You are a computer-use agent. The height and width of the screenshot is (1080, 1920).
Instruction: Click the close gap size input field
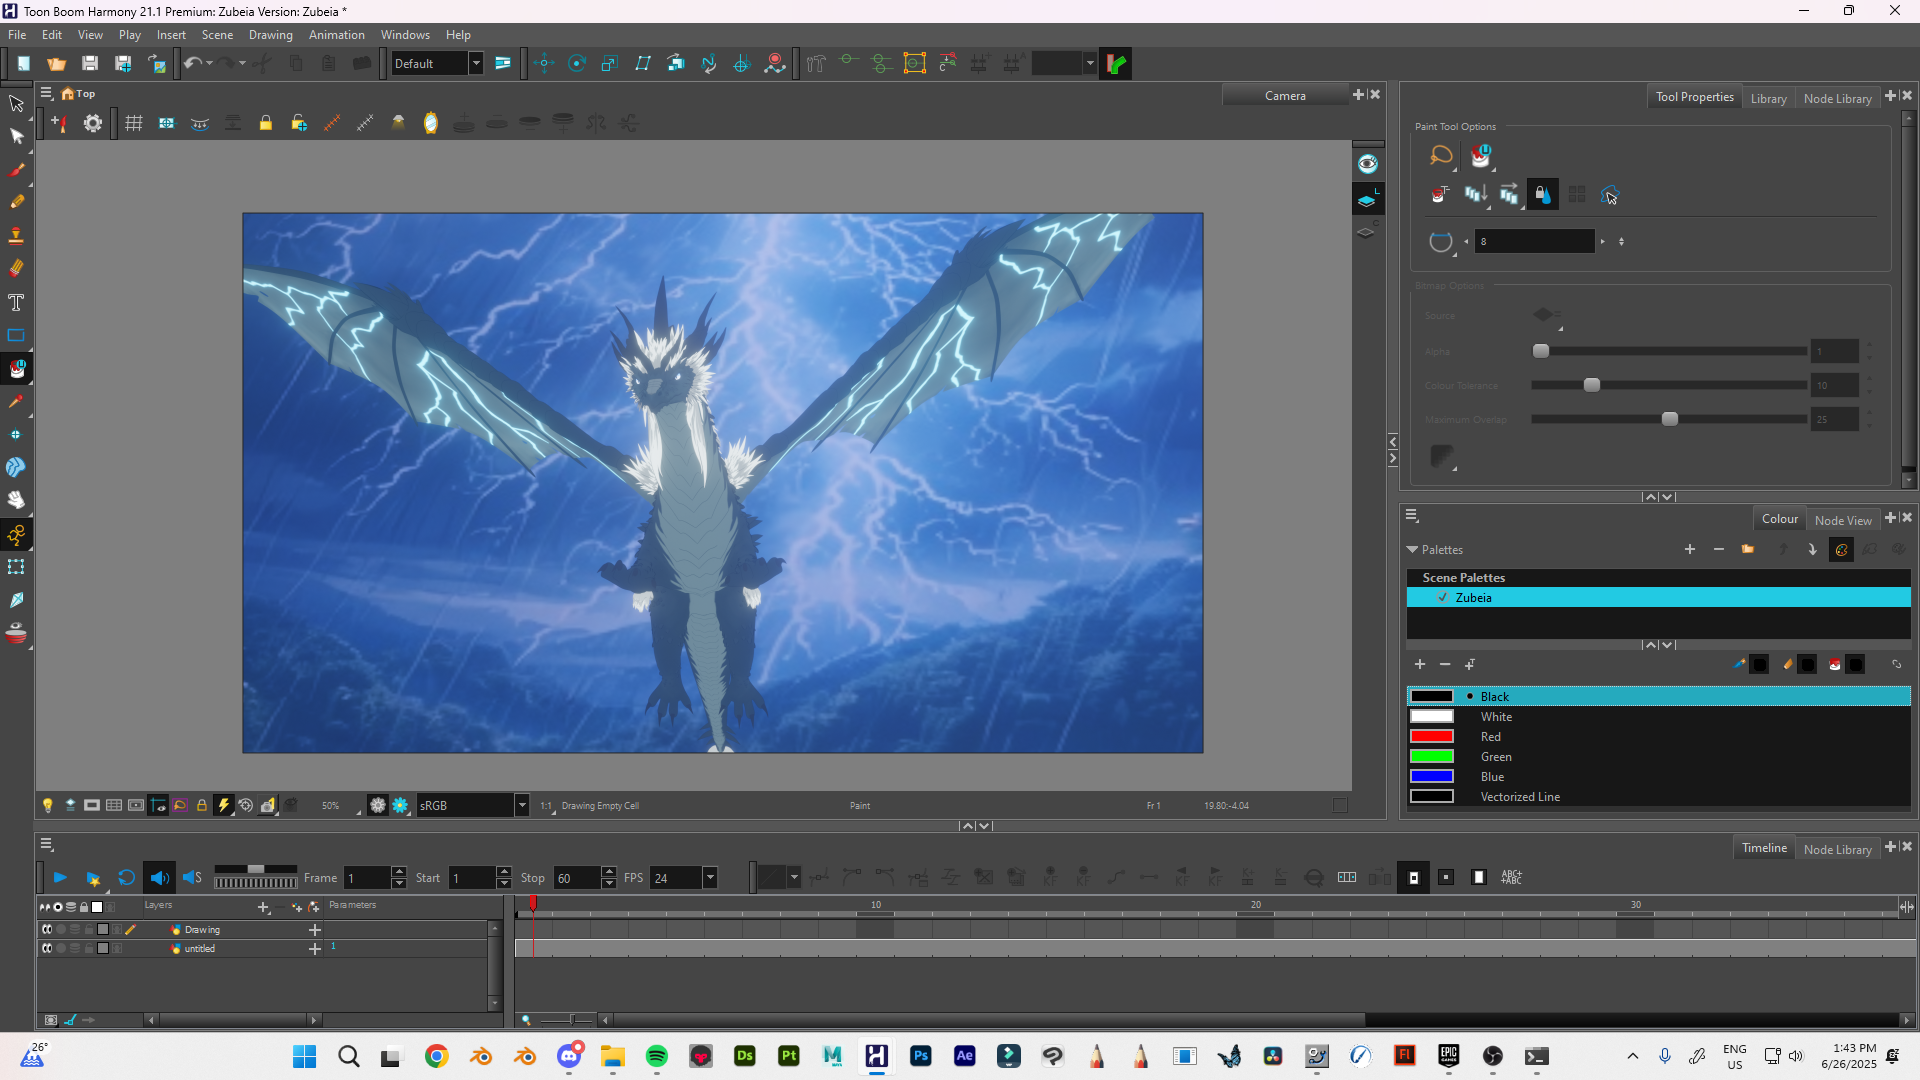[1534, 241]
